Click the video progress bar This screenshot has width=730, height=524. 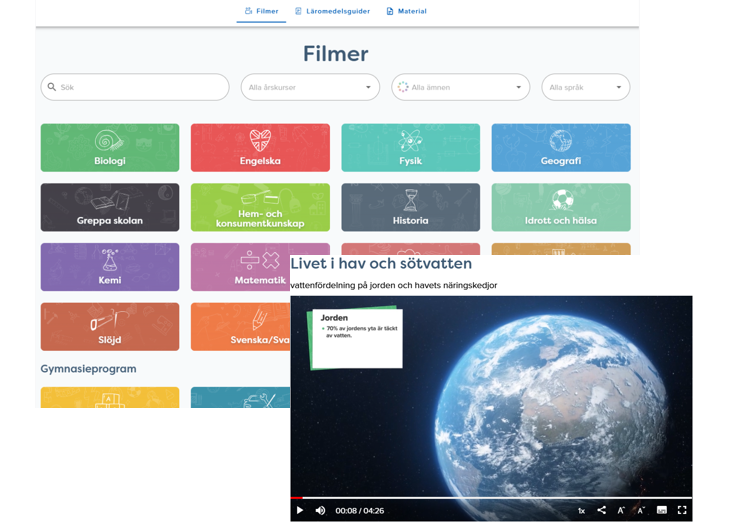pos(490,497)
